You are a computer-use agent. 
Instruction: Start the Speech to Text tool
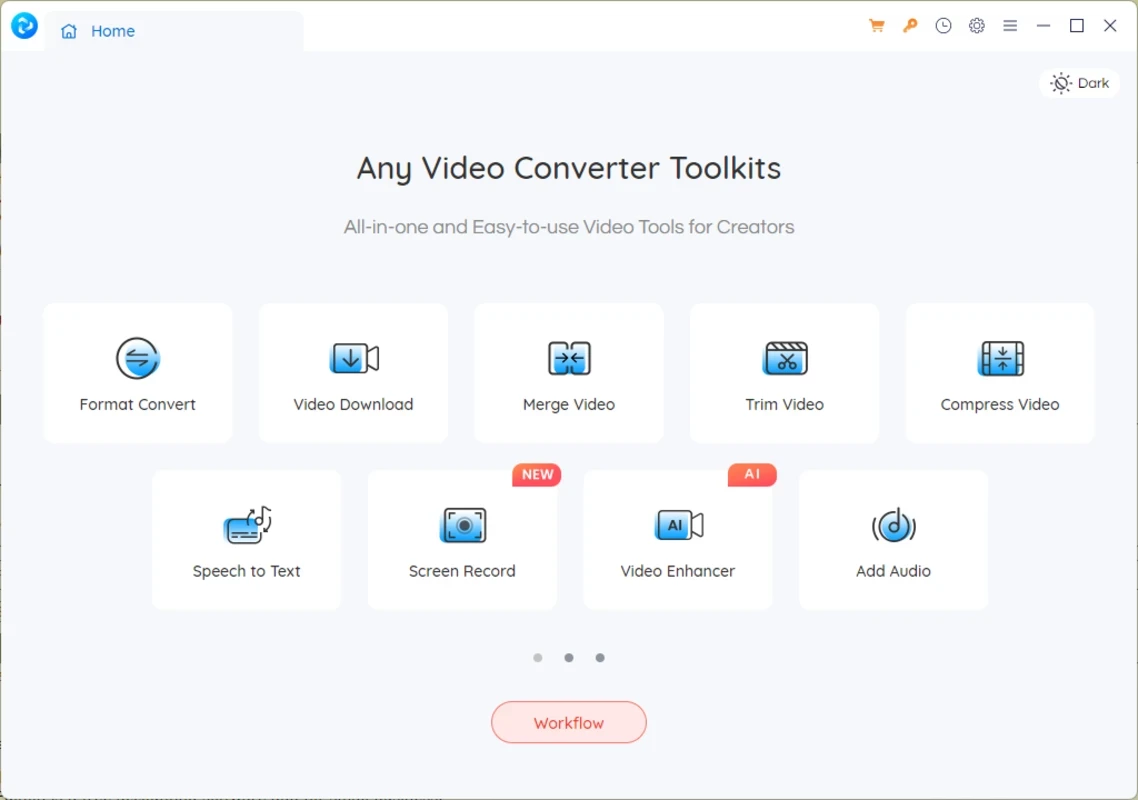tap(246, 540)
